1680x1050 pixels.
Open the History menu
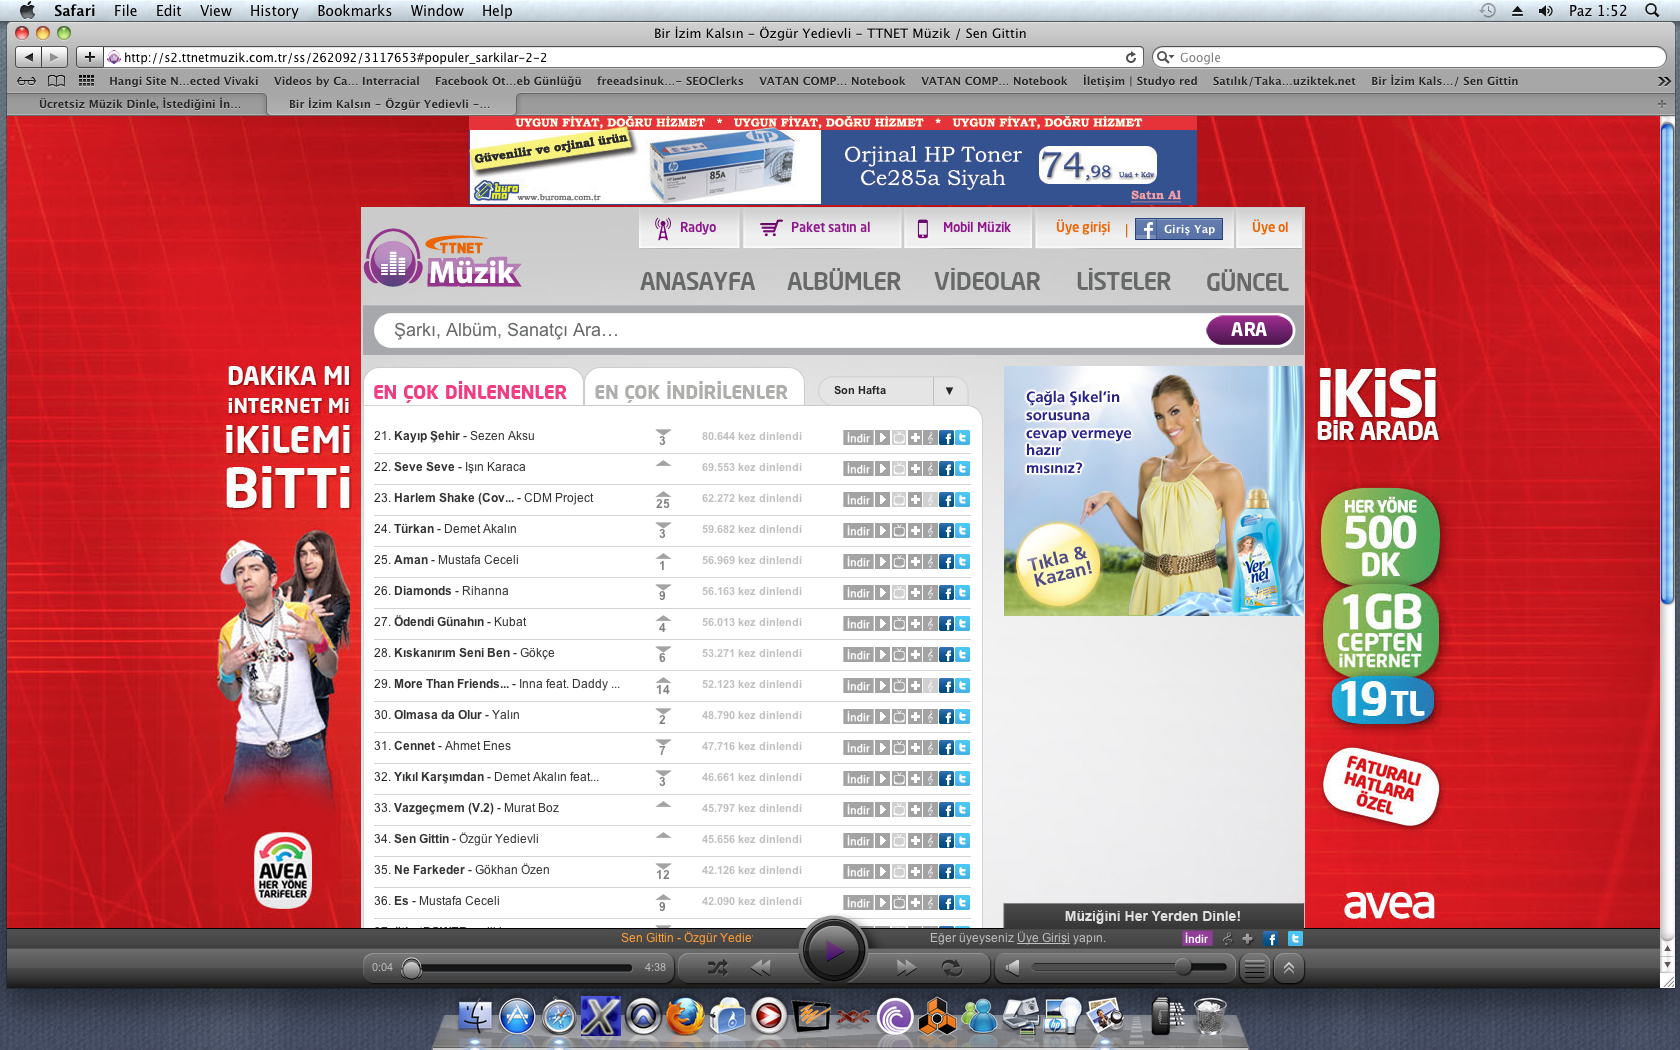click(x=274, y=11)
